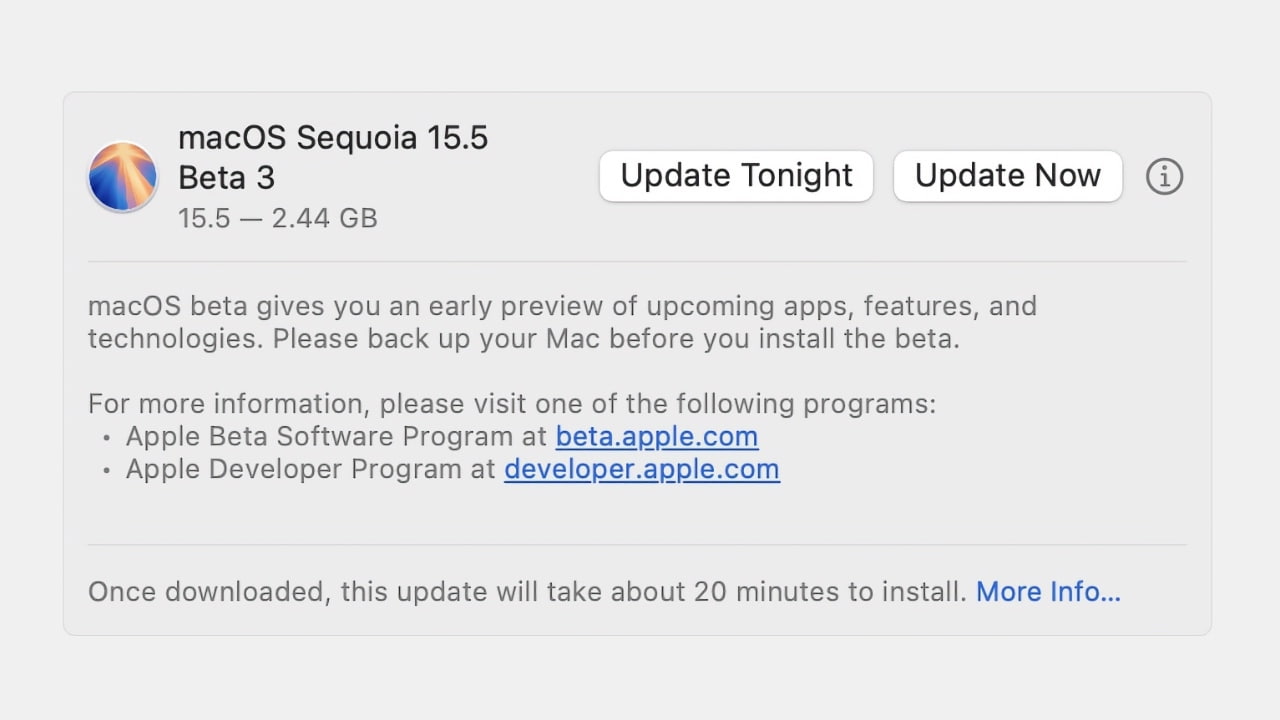Follow the More Info… link
The height and width of the screenshot is (720, 1280).
tap(1048, 592)
